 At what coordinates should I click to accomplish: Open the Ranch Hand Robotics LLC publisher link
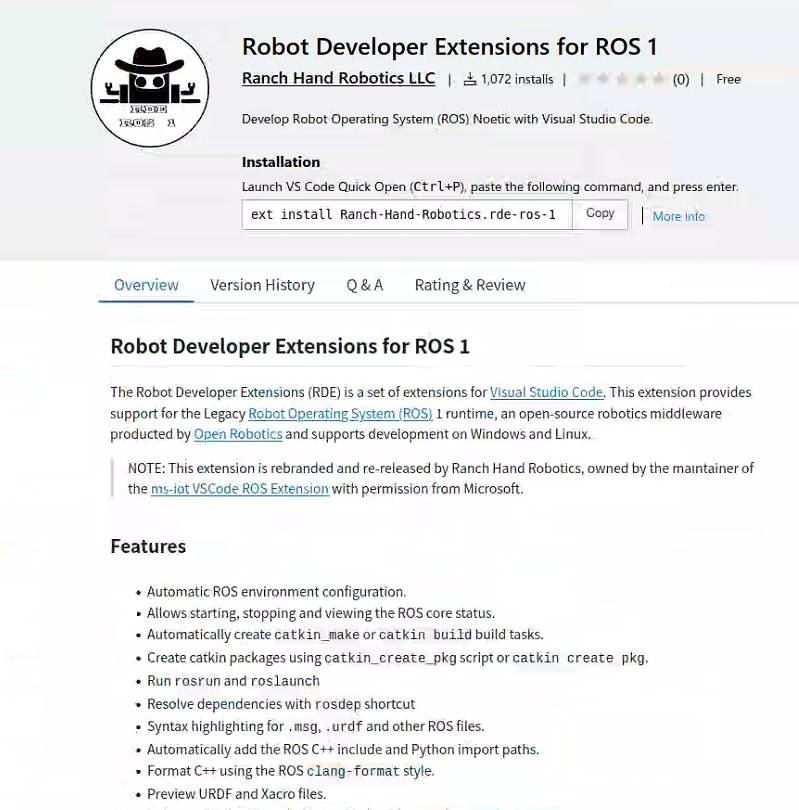pyautogui.click(x=338, y=78)
